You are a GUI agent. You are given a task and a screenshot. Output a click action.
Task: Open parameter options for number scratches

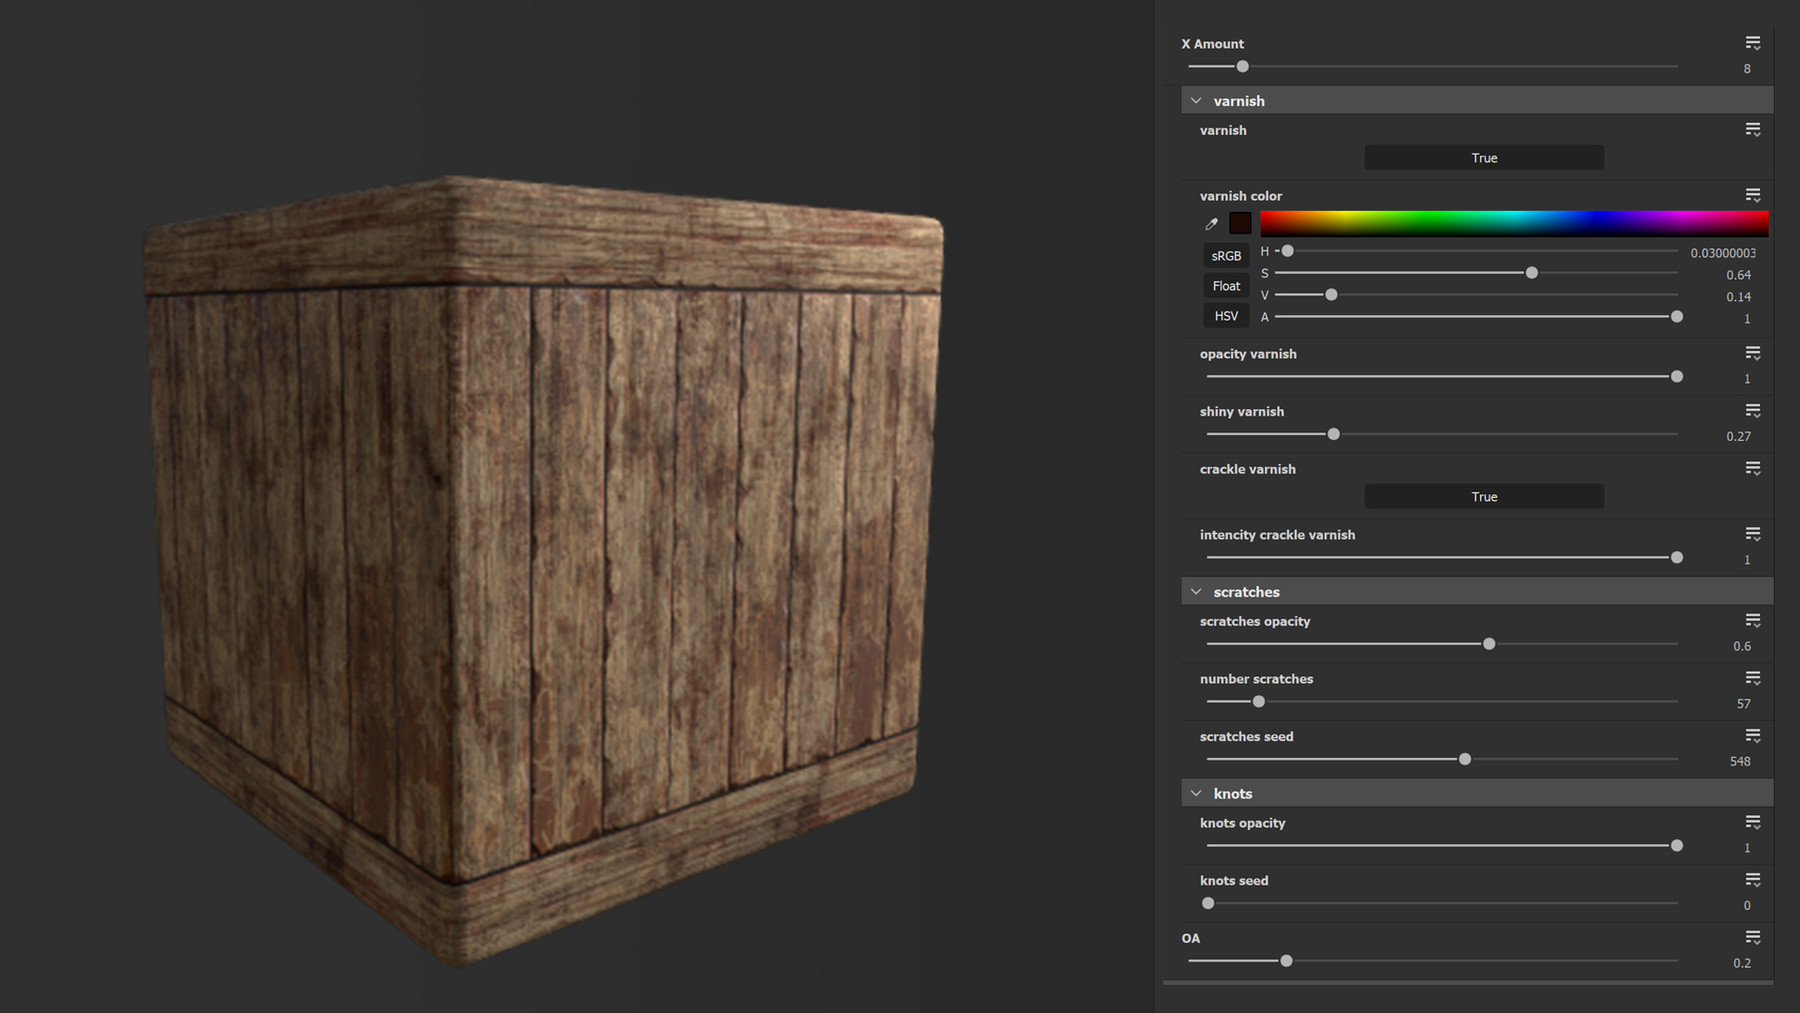click(1752, 676)
